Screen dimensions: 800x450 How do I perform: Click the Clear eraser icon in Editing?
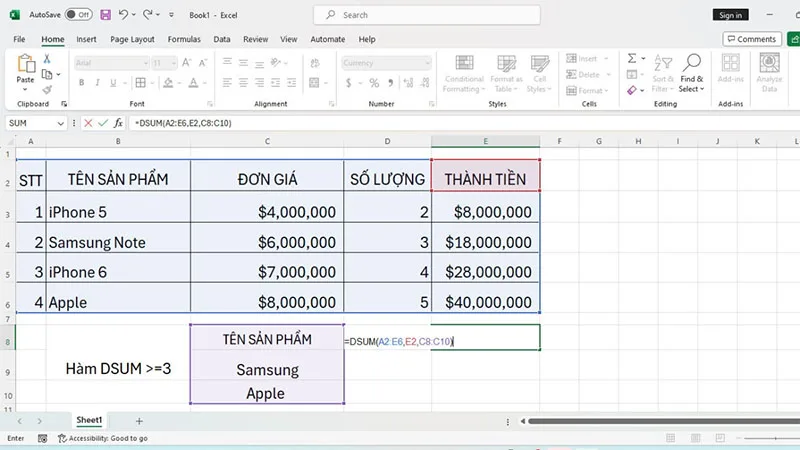[632, 90]
